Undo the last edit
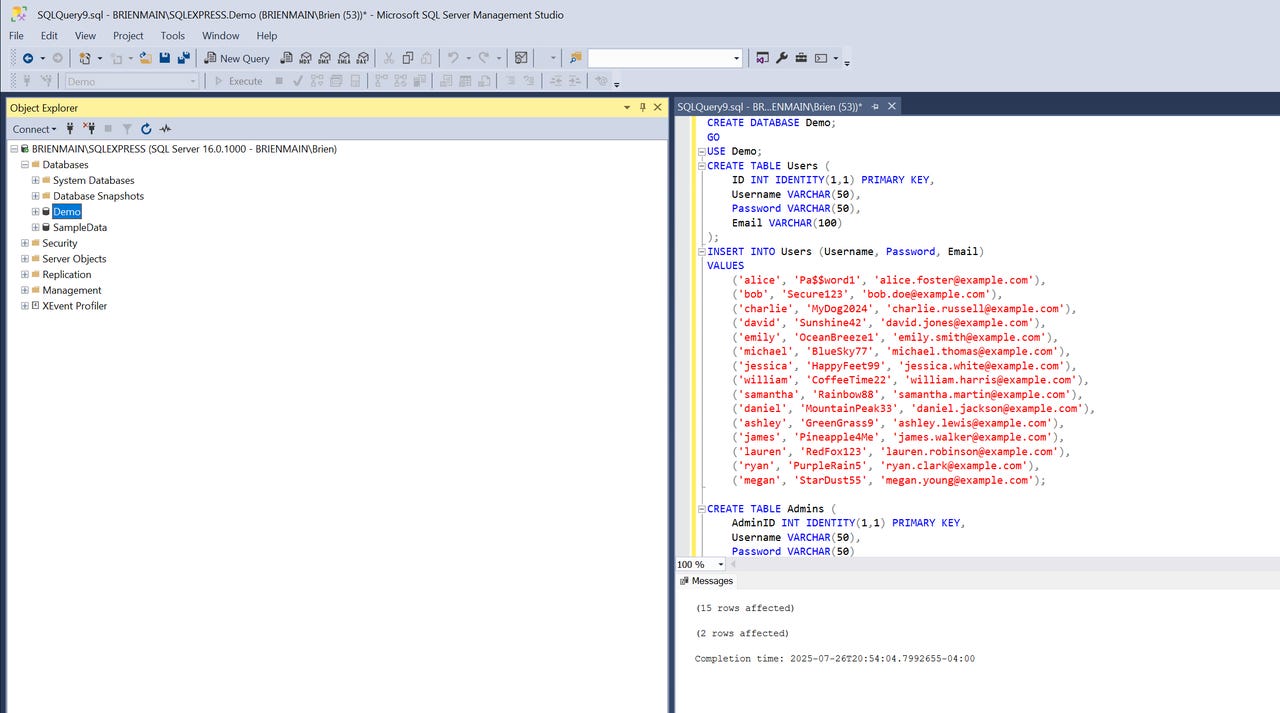Viewport: 1280px width, 713px height. point(452,58)
